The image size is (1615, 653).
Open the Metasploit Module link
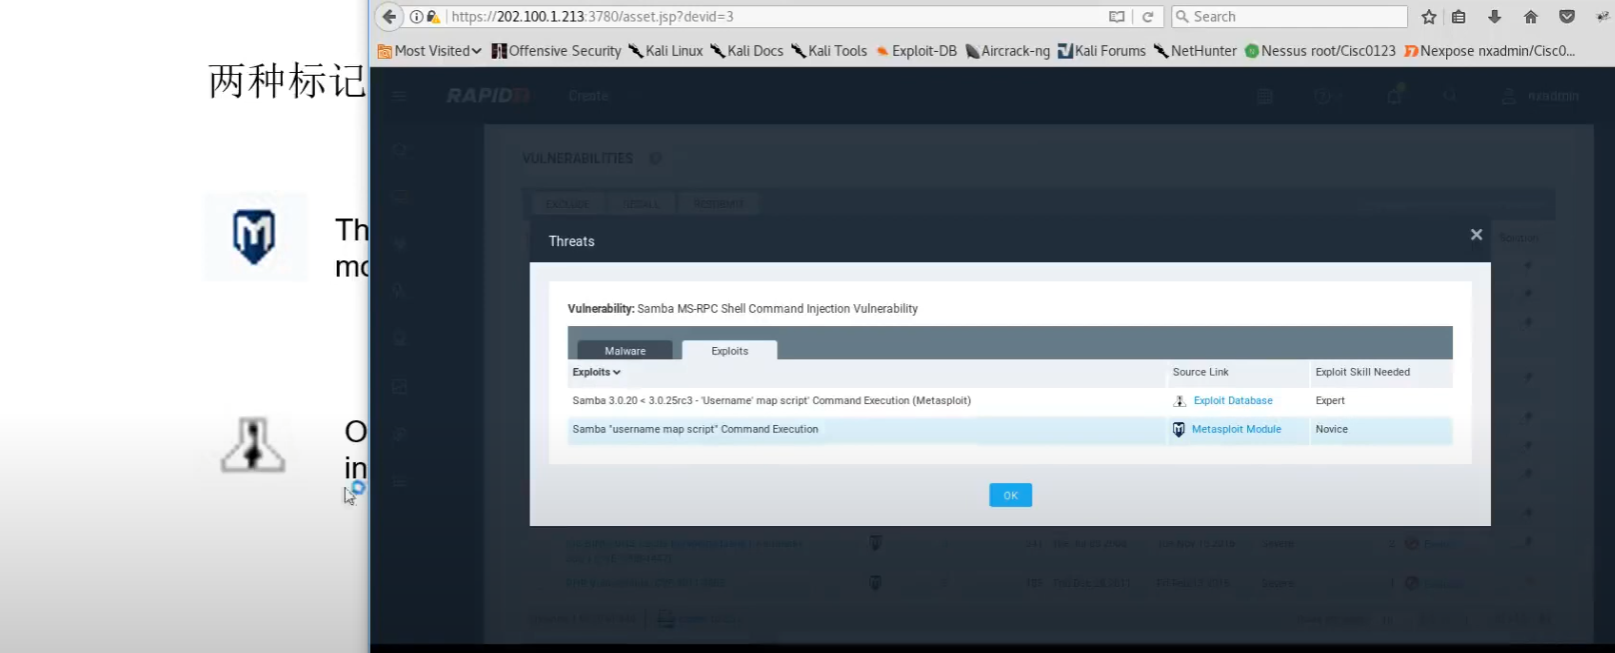coord(1236,429)
